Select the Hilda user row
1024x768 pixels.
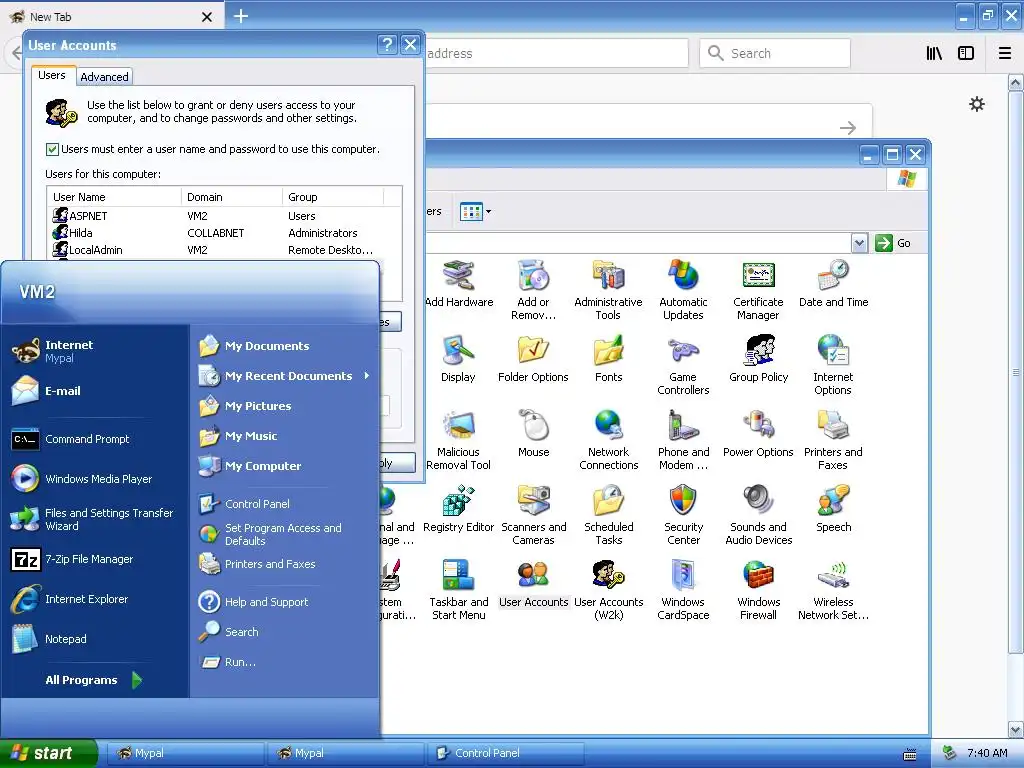225,233
